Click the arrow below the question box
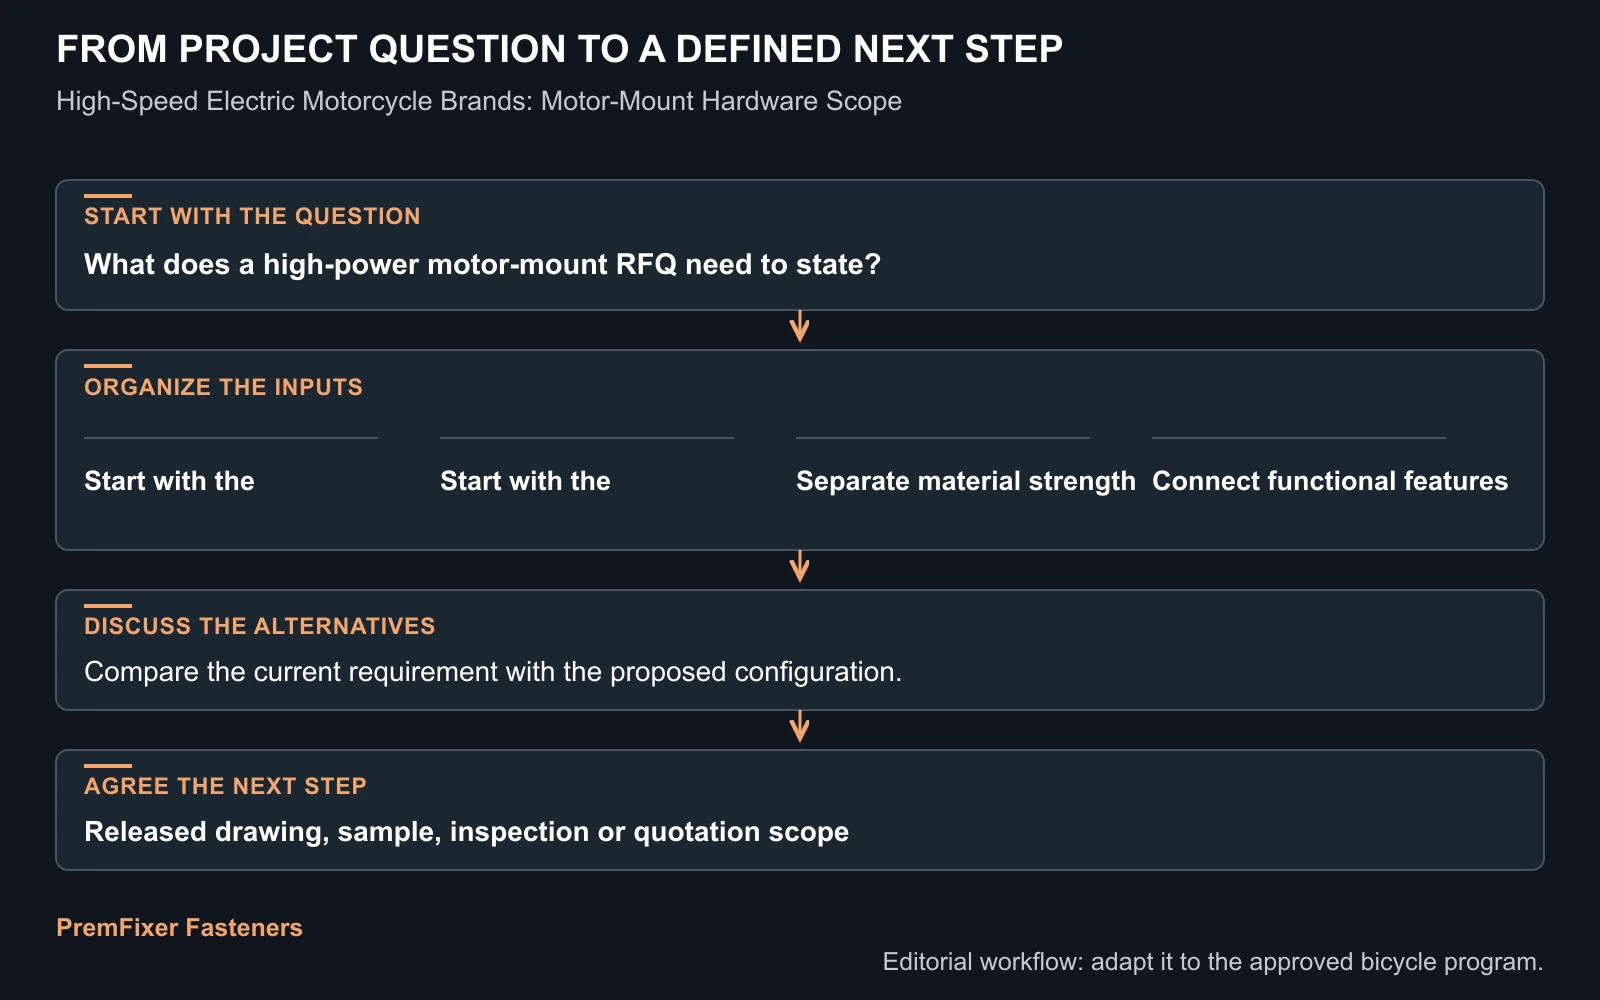This screenshot has height=1000, width=1600. 799,327
